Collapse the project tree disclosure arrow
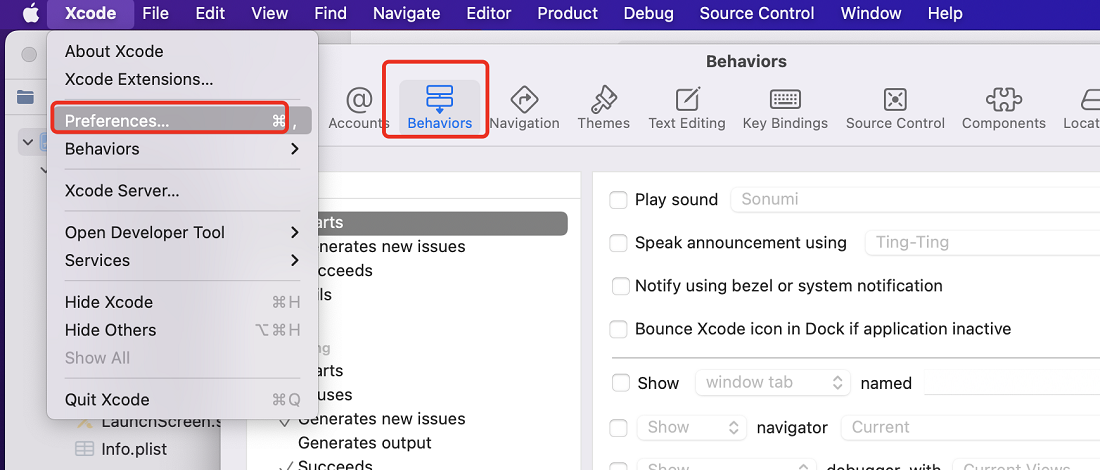 click(x=28, y=142)
